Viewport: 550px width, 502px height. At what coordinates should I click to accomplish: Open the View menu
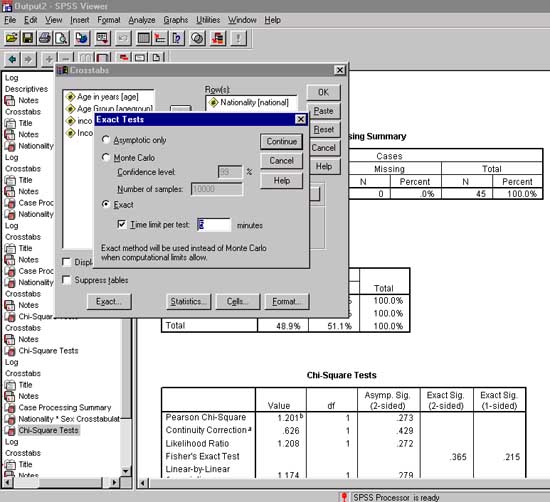click(x=53, y=20)
